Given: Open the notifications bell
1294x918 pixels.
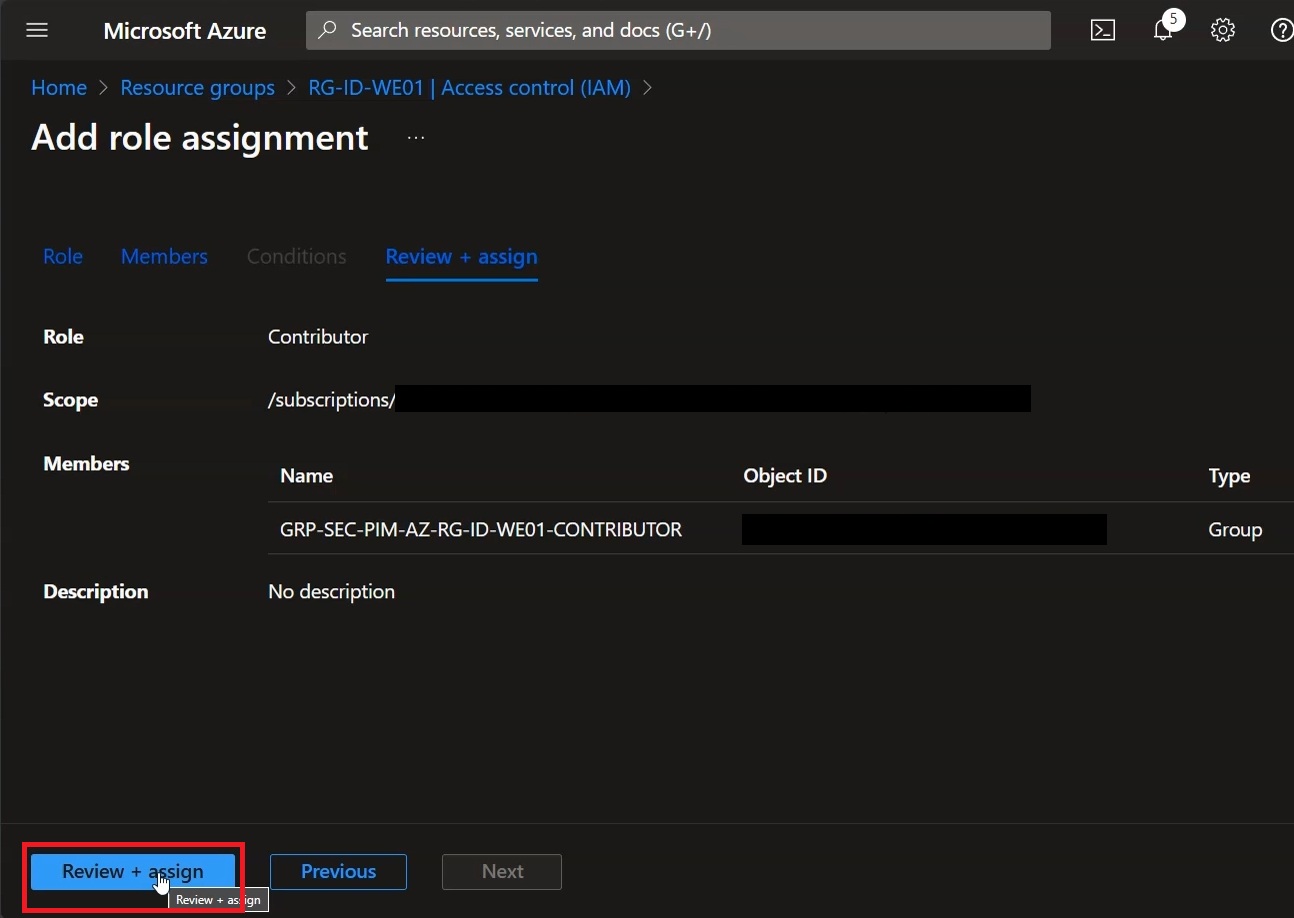Looking at the screenshot, I should (1163, 30).
